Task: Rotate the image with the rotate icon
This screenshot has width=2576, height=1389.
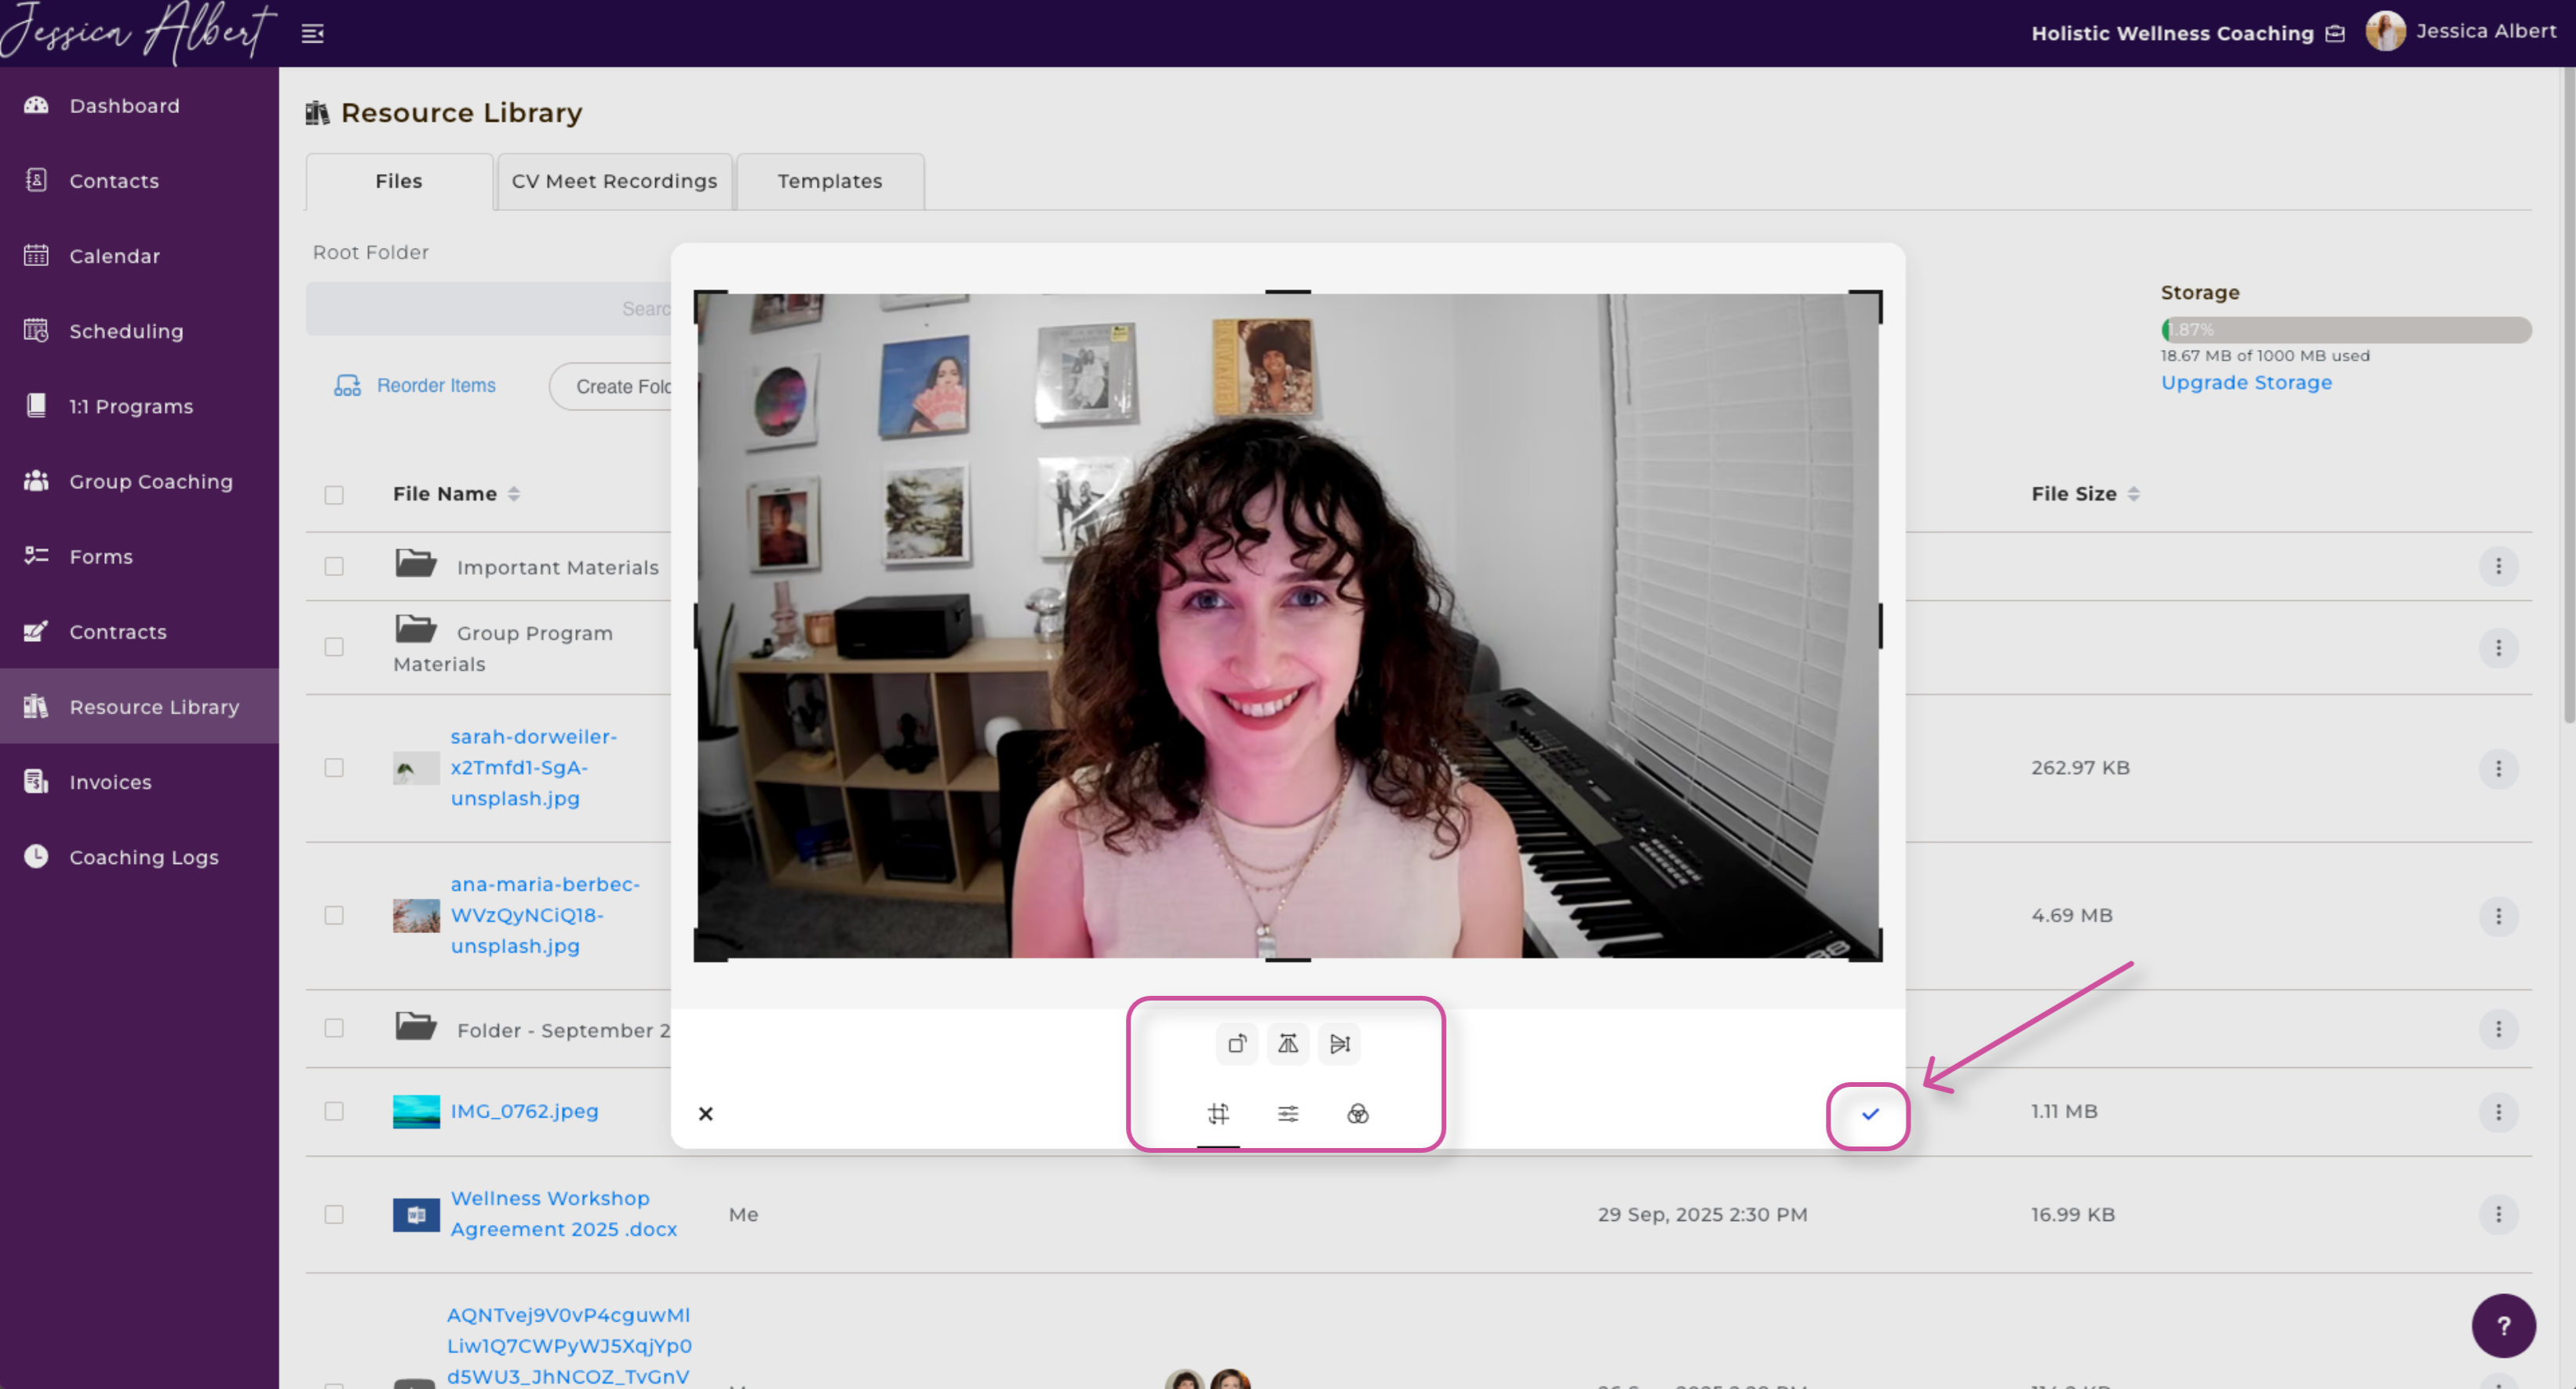Action: coord(1237,1044)
